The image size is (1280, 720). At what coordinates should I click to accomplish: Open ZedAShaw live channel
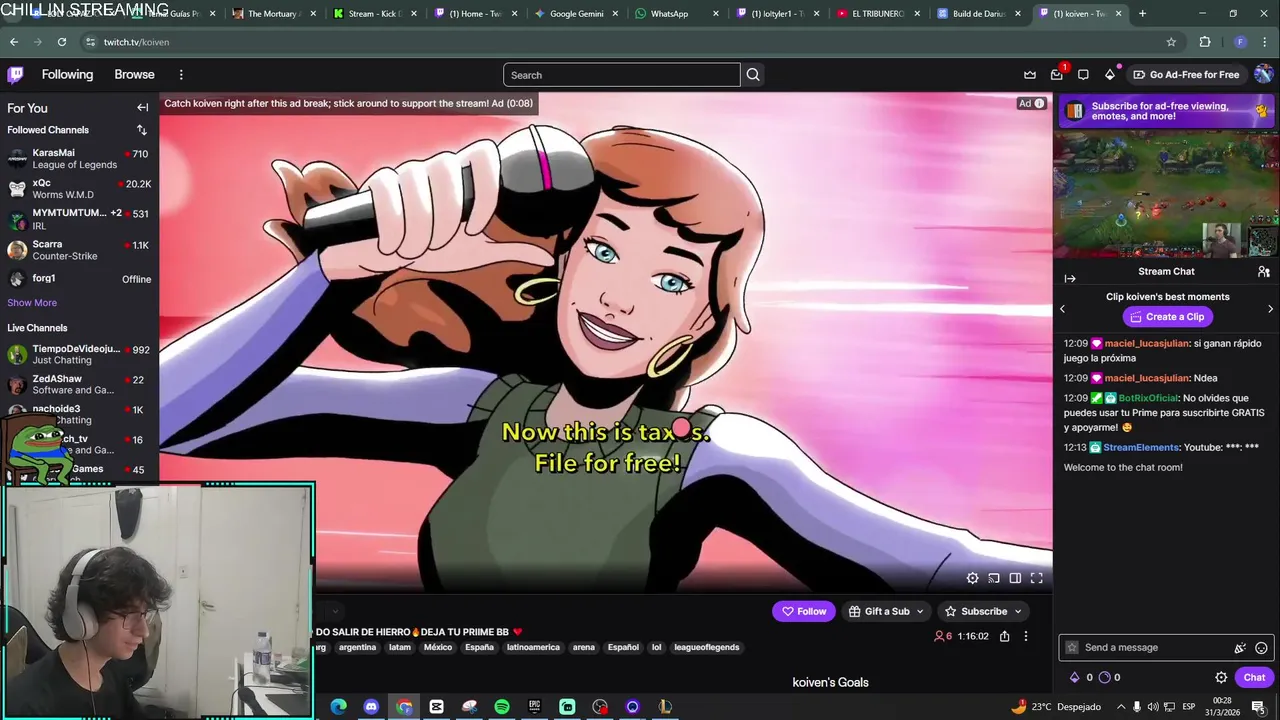pyautogui.click(x=79, y=385)
